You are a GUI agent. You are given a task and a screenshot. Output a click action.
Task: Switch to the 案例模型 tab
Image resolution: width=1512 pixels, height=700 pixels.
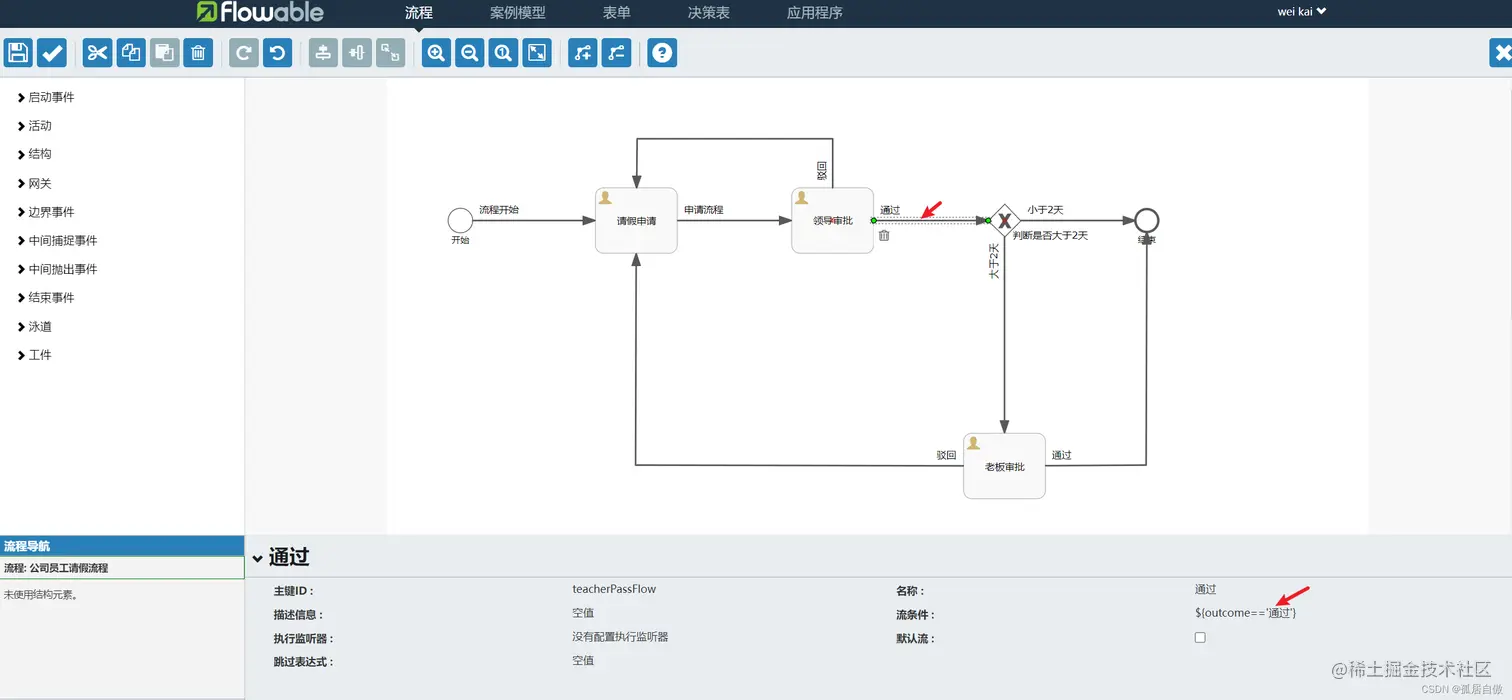[518, 13]
